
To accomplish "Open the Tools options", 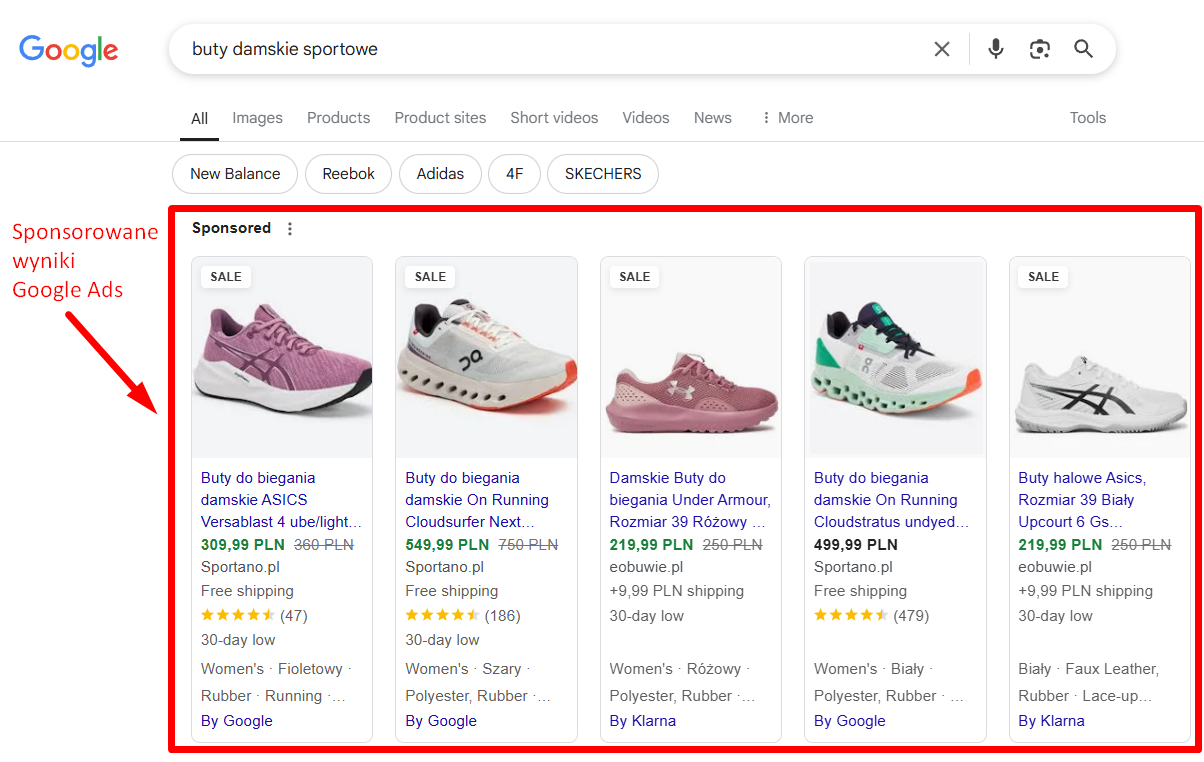I will click(x=1088, y=118).
